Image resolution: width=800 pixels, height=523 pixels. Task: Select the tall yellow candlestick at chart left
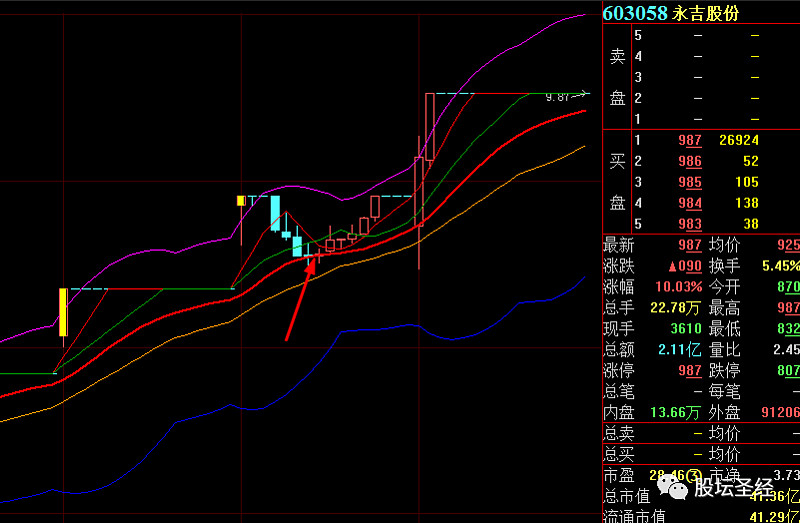[63, 312]
